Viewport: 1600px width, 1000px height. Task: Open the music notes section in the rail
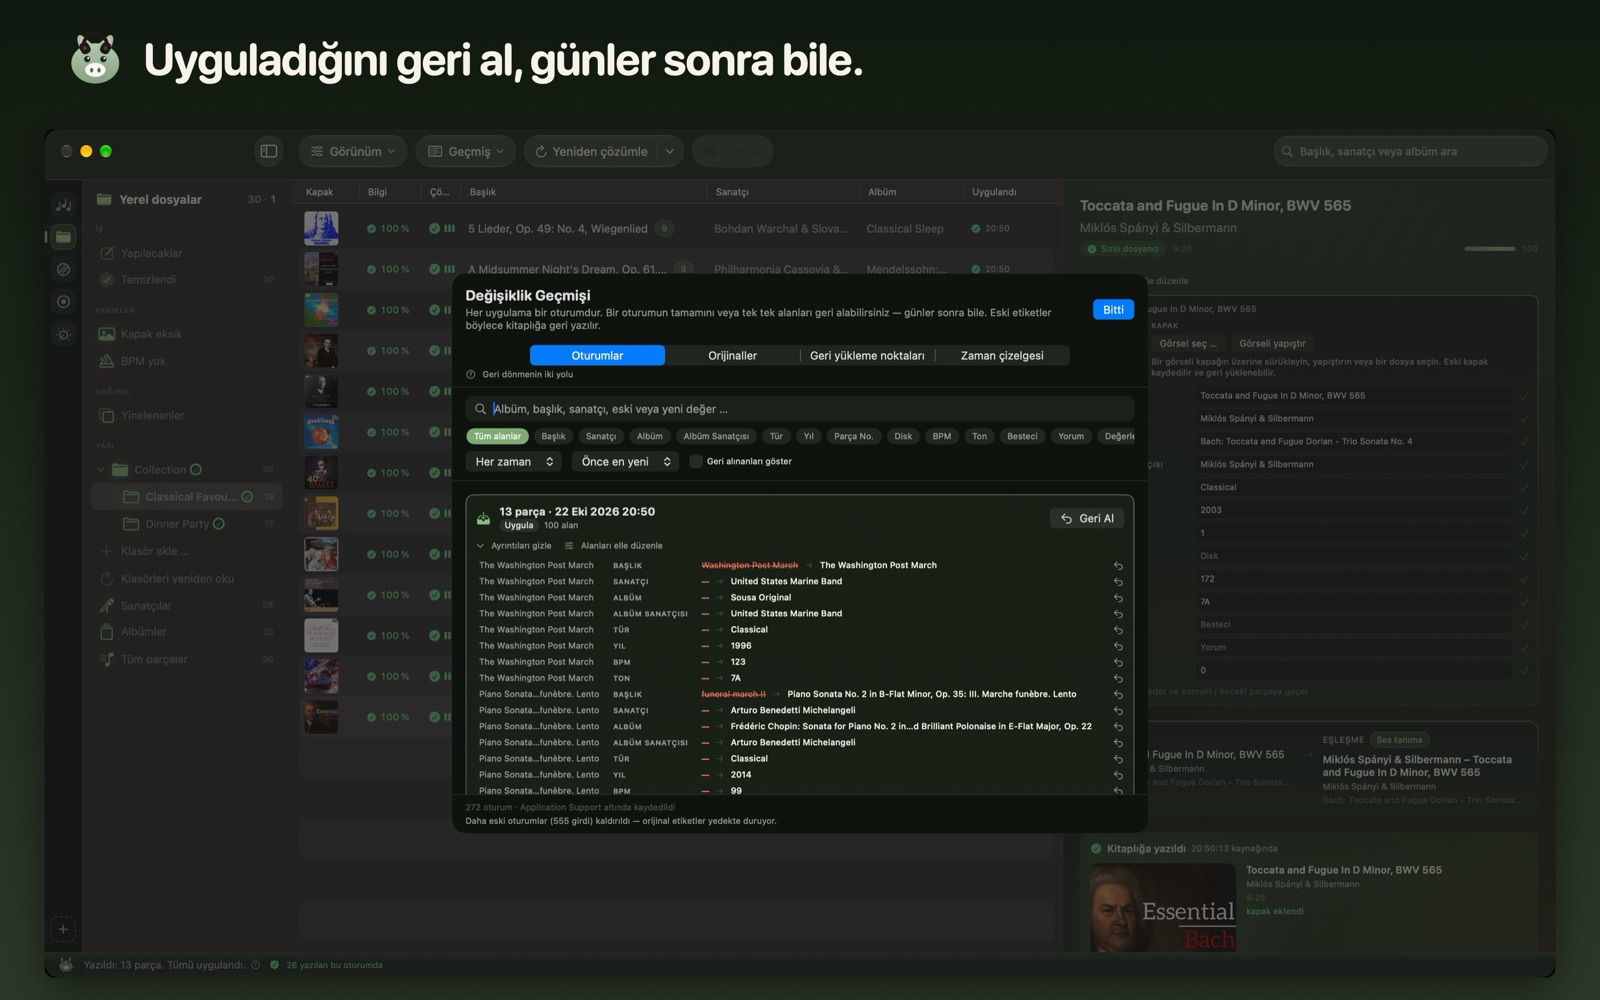pyautogui.click(x=63, y=204)
